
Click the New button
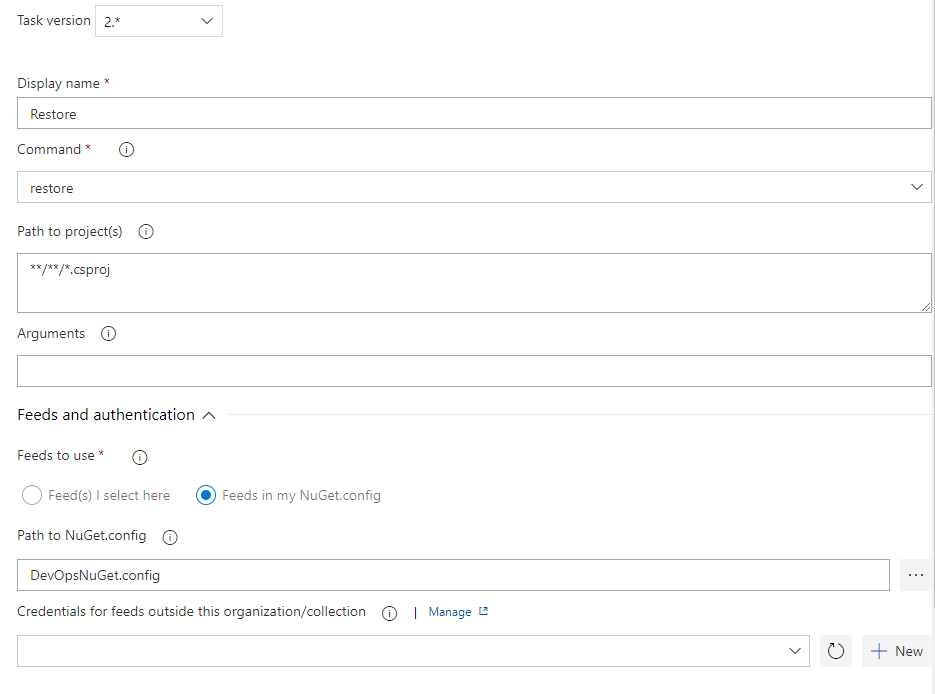tap(897, 651)
